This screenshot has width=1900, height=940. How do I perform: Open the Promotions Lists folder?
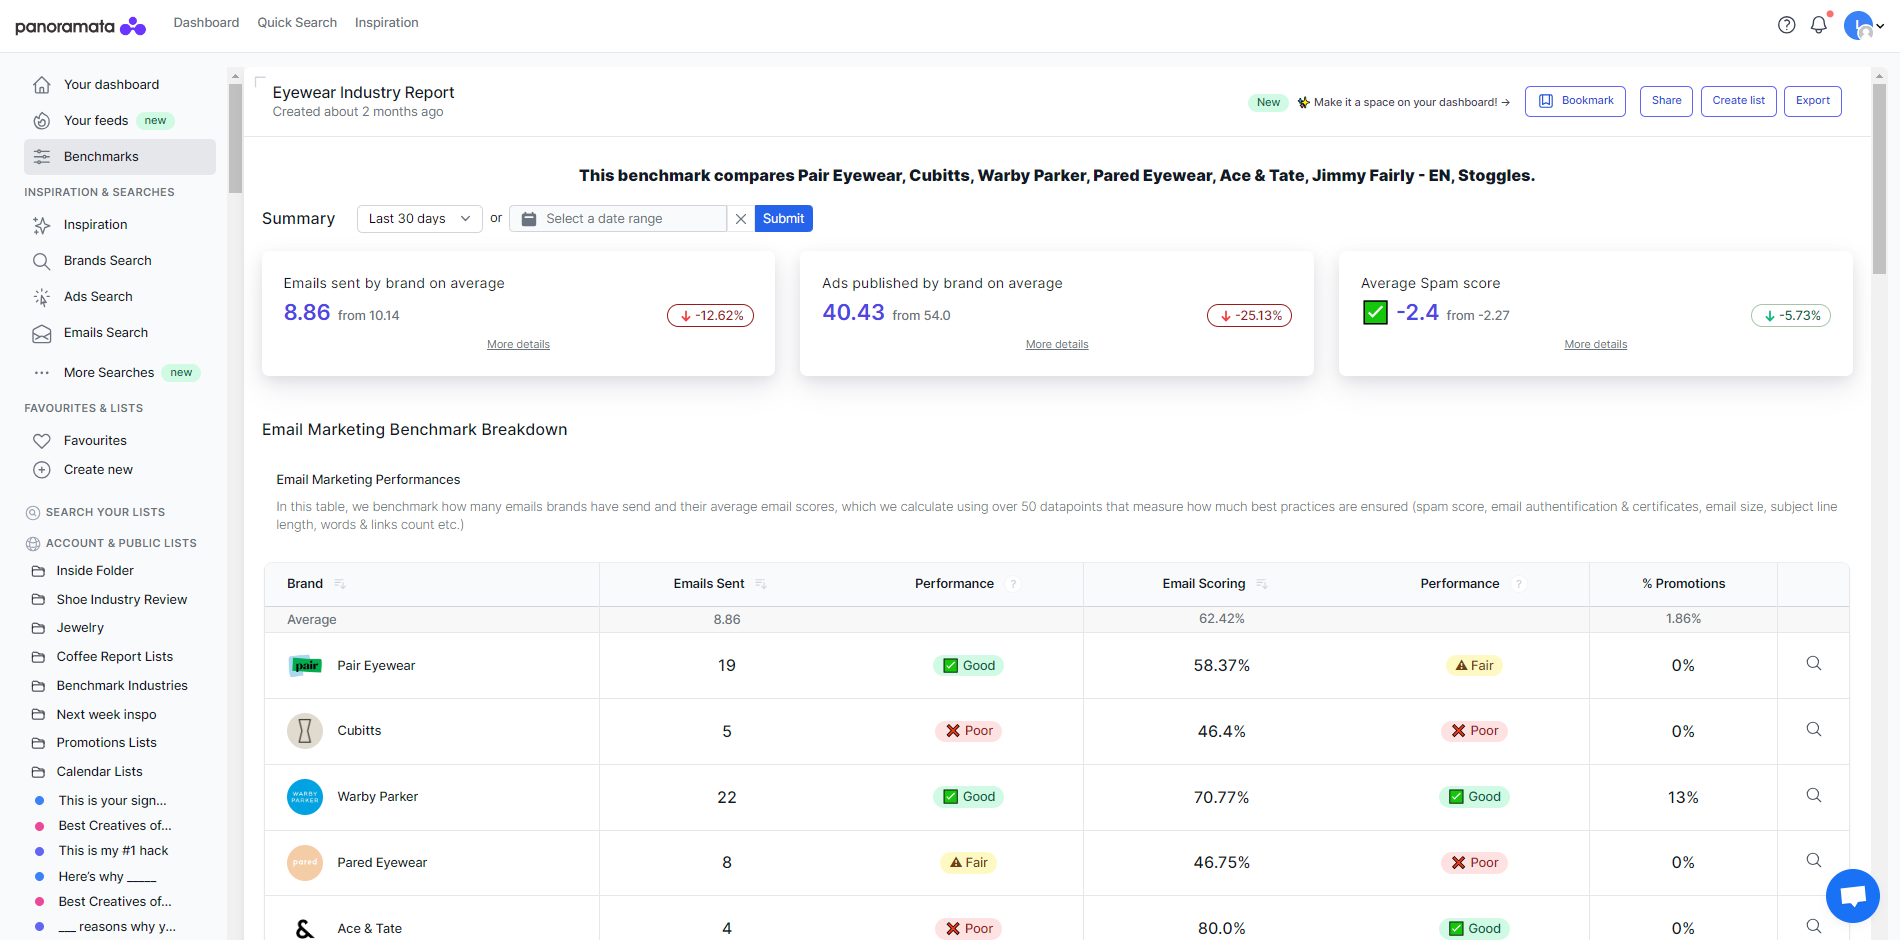pyautogui.click(x=106, y=743)
